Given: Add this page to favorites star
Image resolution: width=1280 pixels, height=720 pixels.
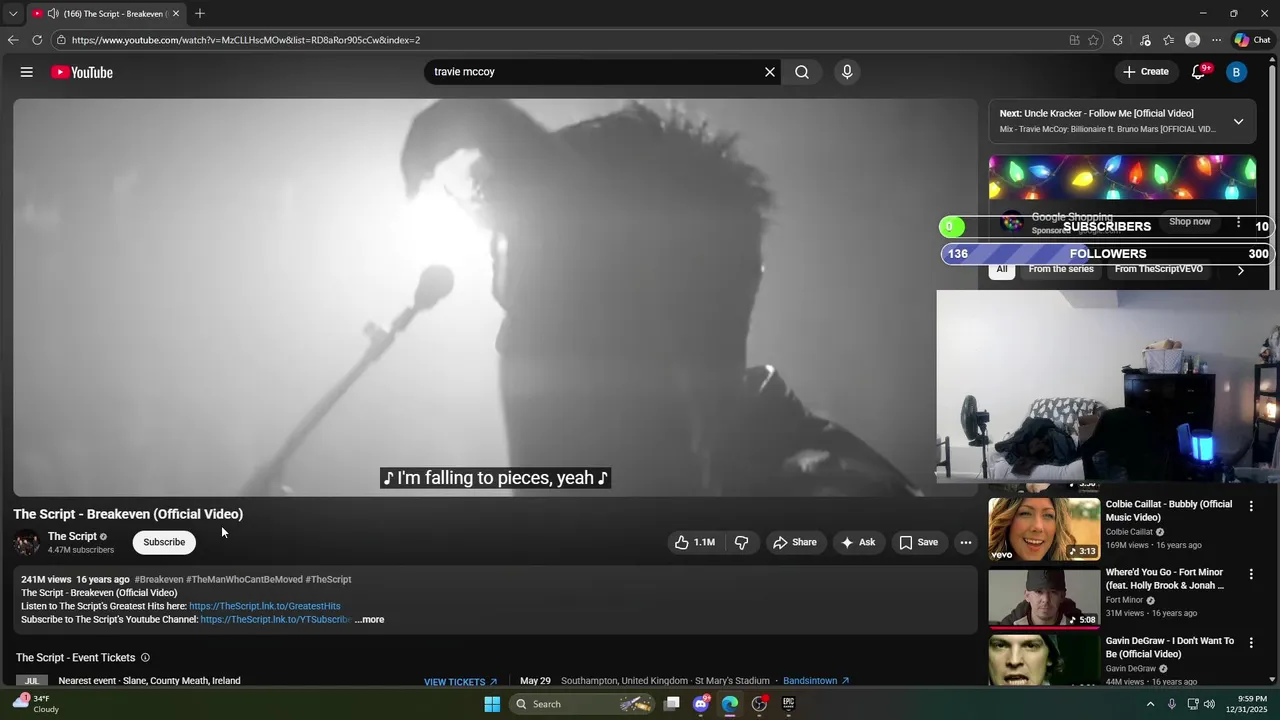Looking at the screenshot, I should tap(1093, 40).
